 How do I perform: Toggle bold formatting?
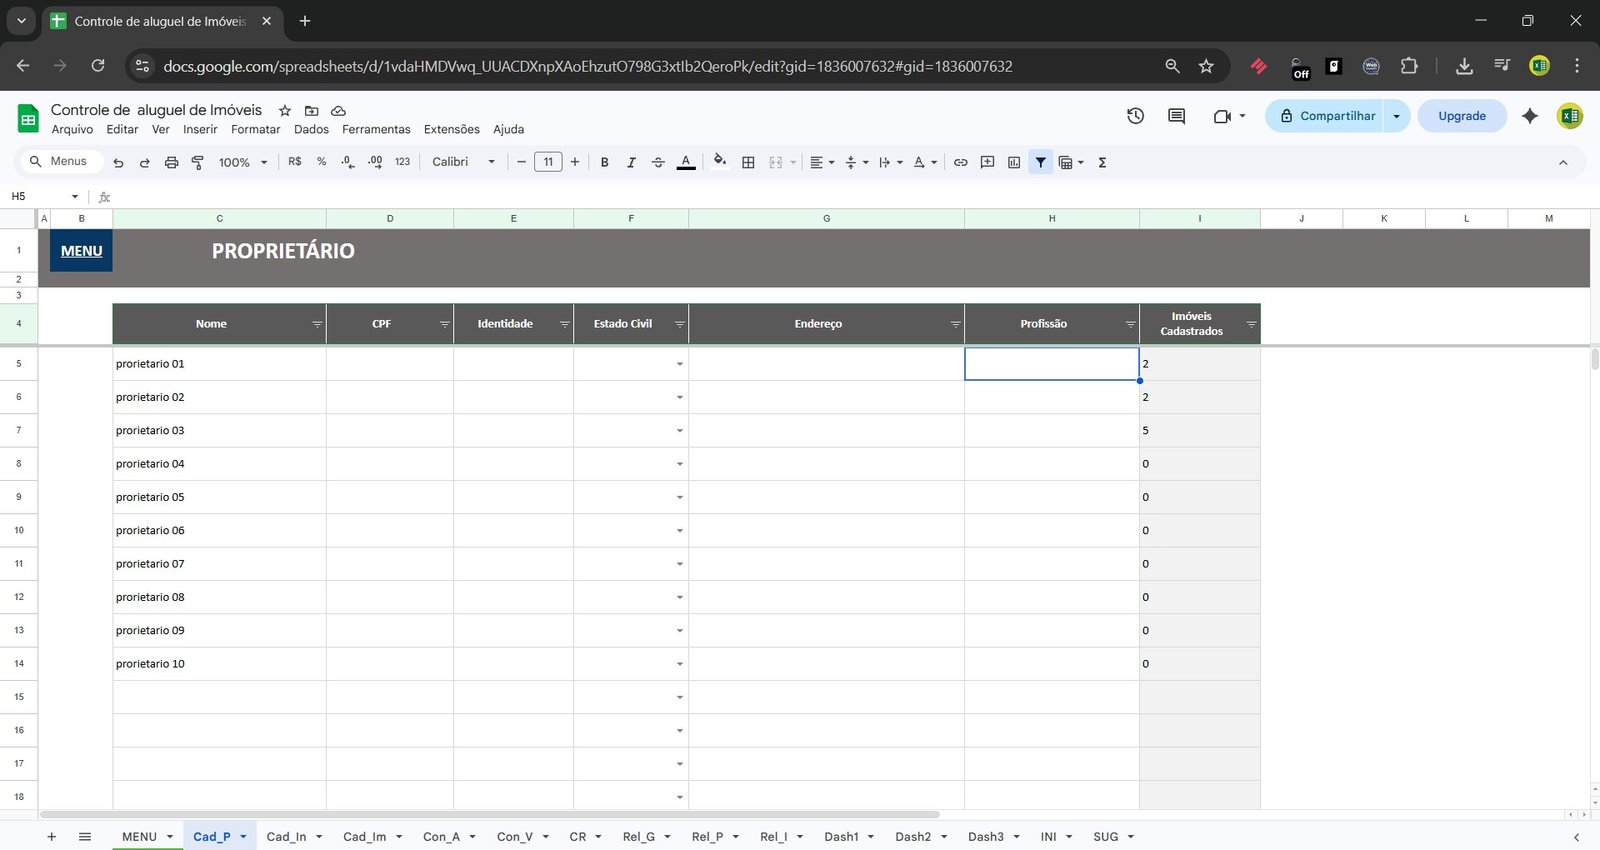tap(604, 162)
